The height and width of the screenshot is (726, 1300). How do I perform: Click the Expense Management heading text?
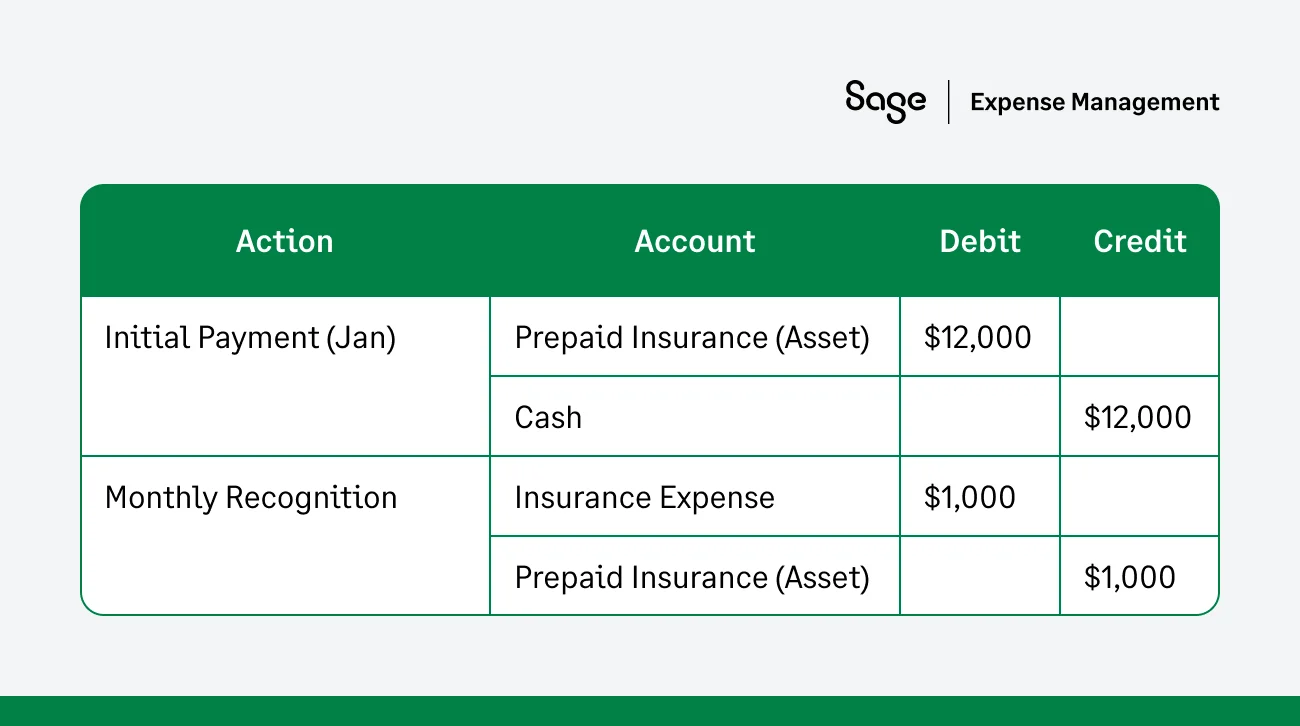click(x=1094, y=102)
